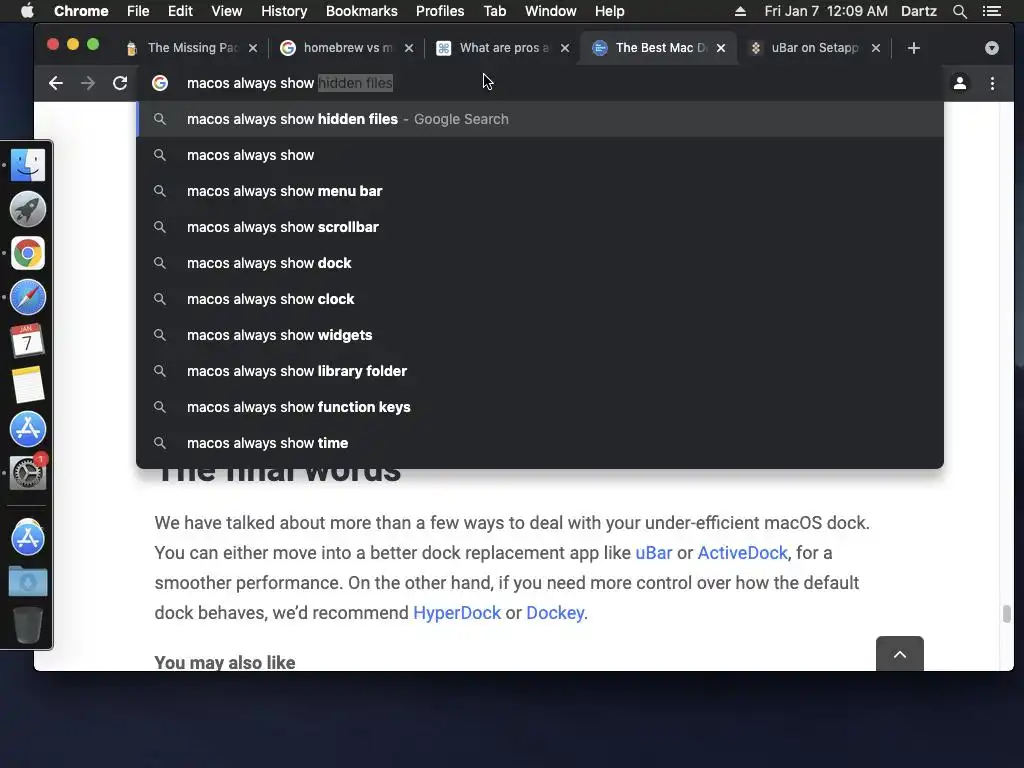Open the File menu

(138, 11)
